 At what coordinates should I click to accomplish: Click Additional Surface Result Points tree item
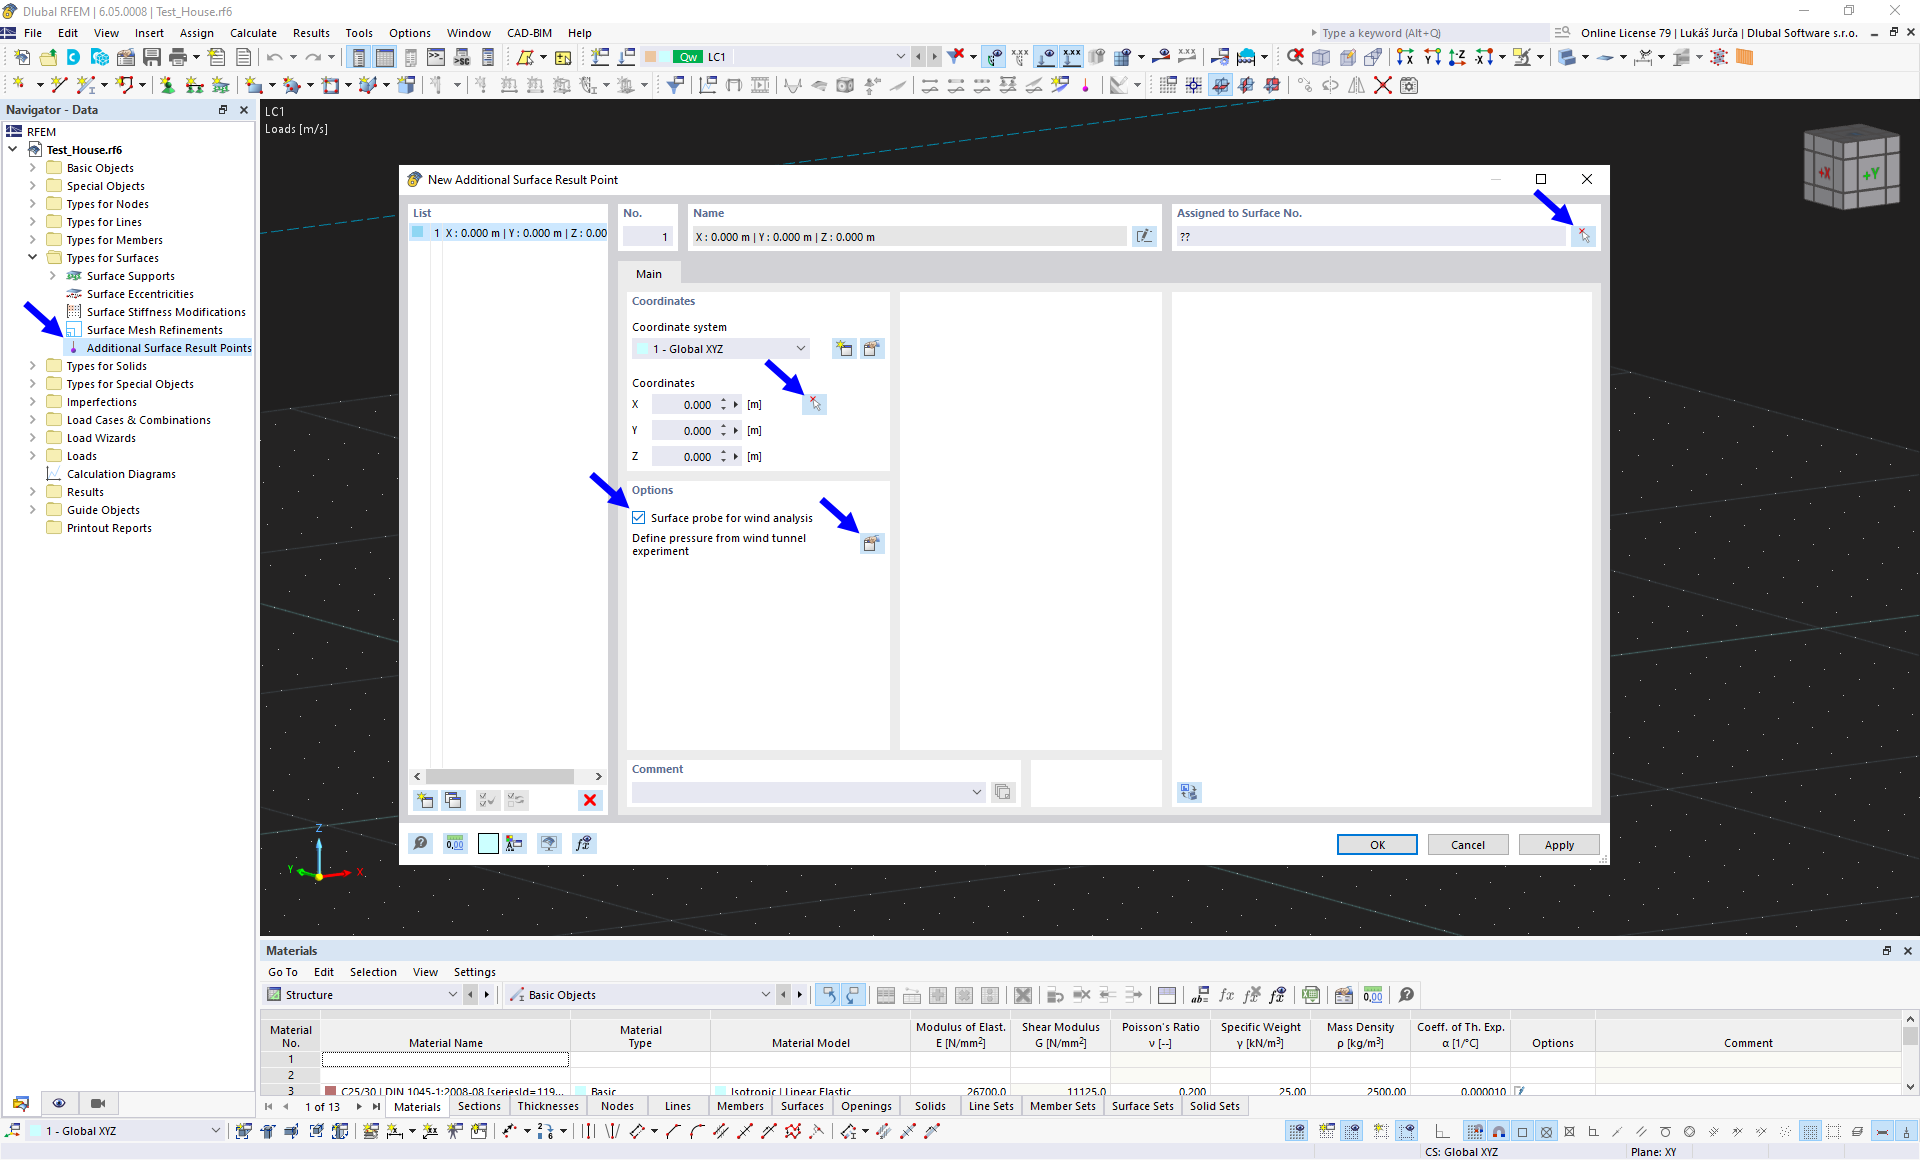[169, 347]
